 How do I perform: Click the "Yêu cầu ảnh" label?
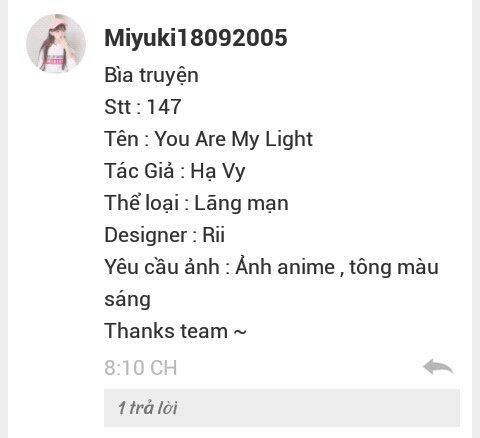(x=162, y=267)
